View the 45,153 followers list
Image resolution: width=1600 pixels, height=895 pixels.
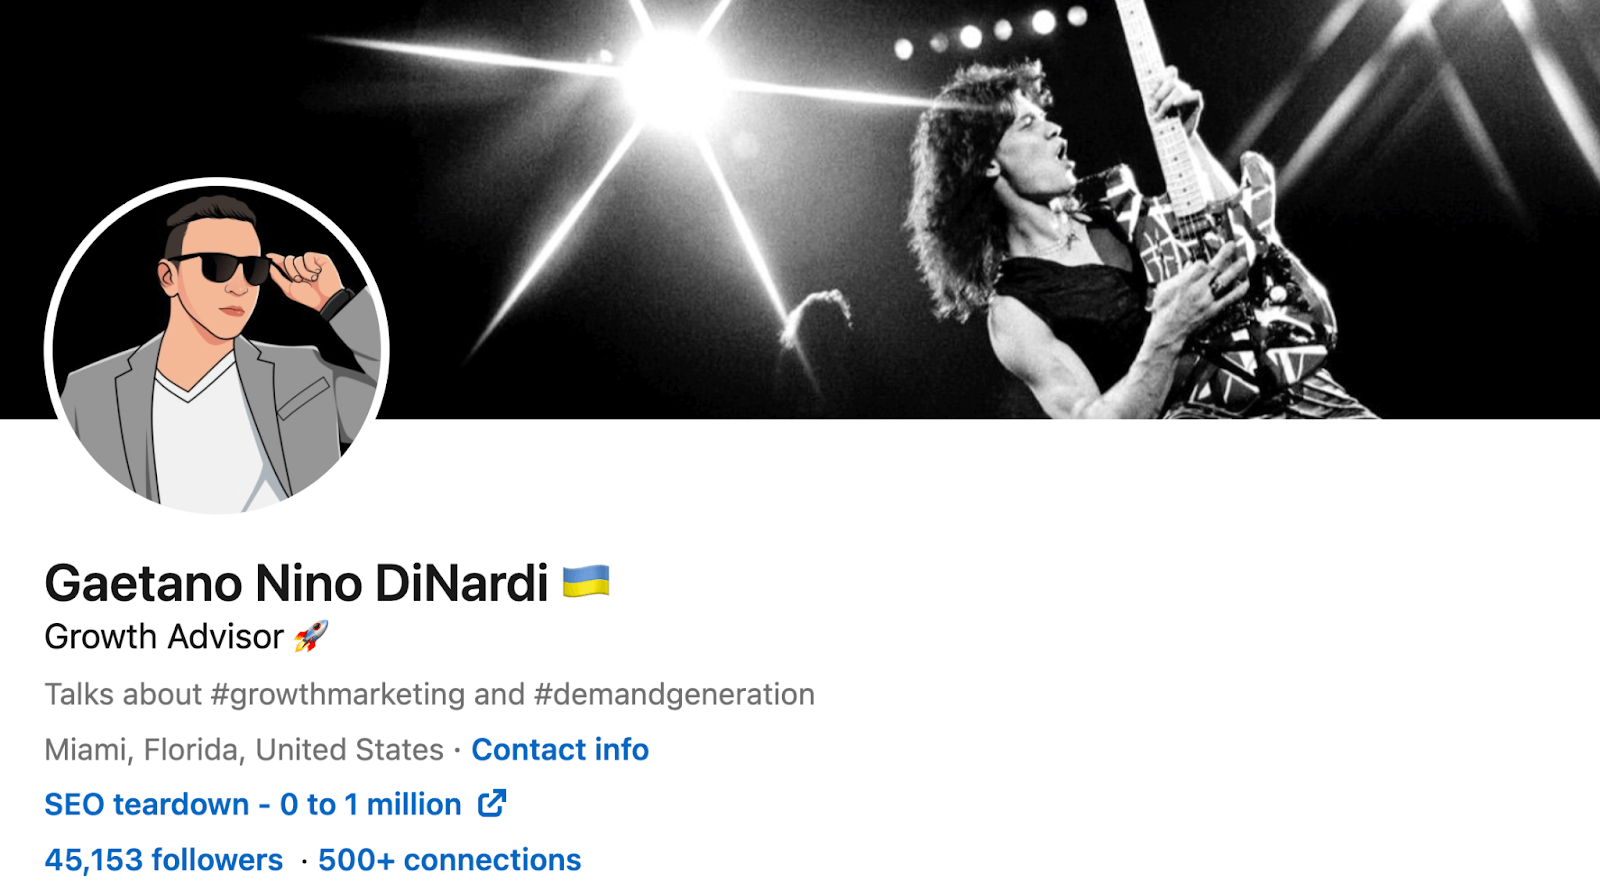click(x=164, y=860)
